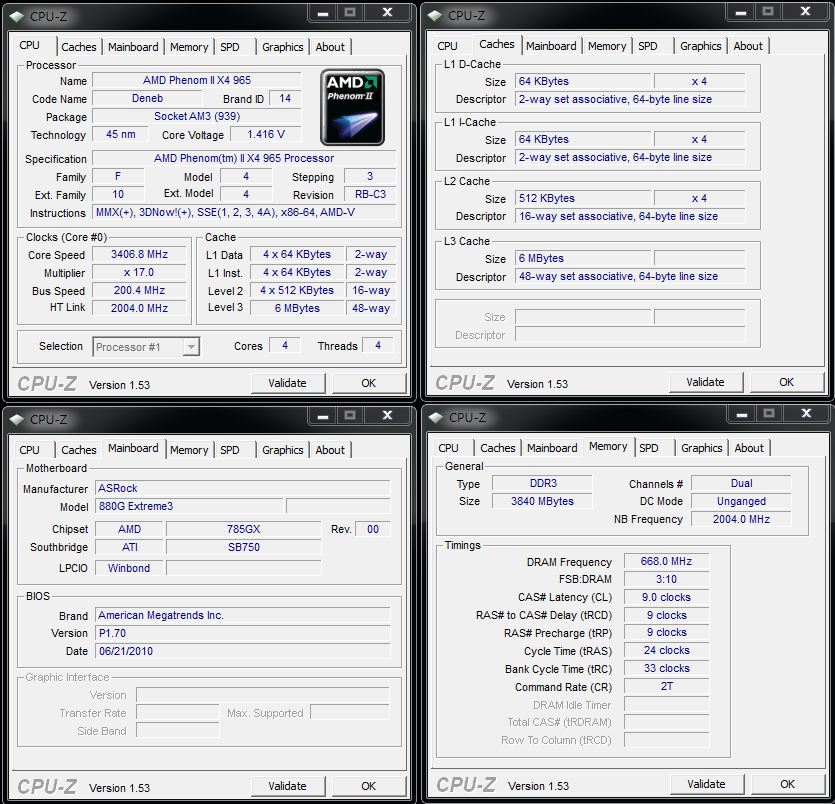Select Mainboard tab in the Caches window

551,46
